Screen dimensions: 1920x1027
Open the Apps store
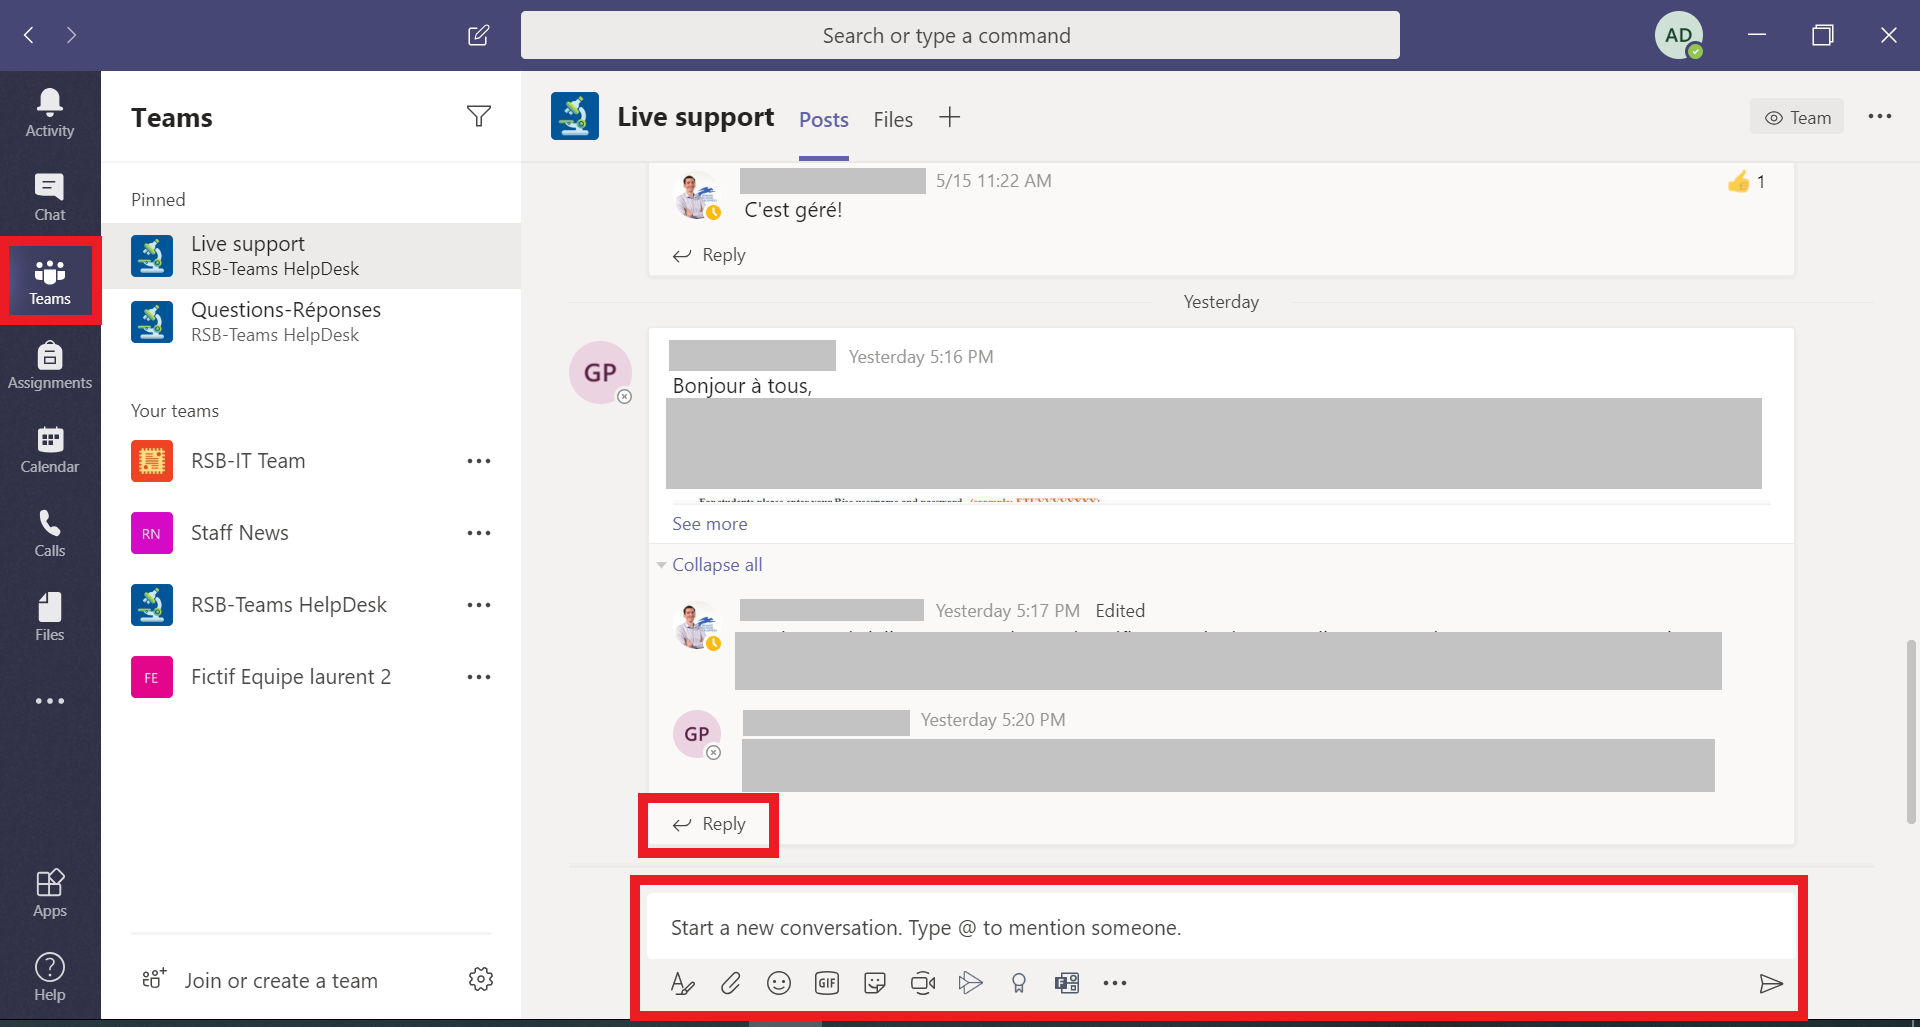pyautogui.click(x=50, y=893)
